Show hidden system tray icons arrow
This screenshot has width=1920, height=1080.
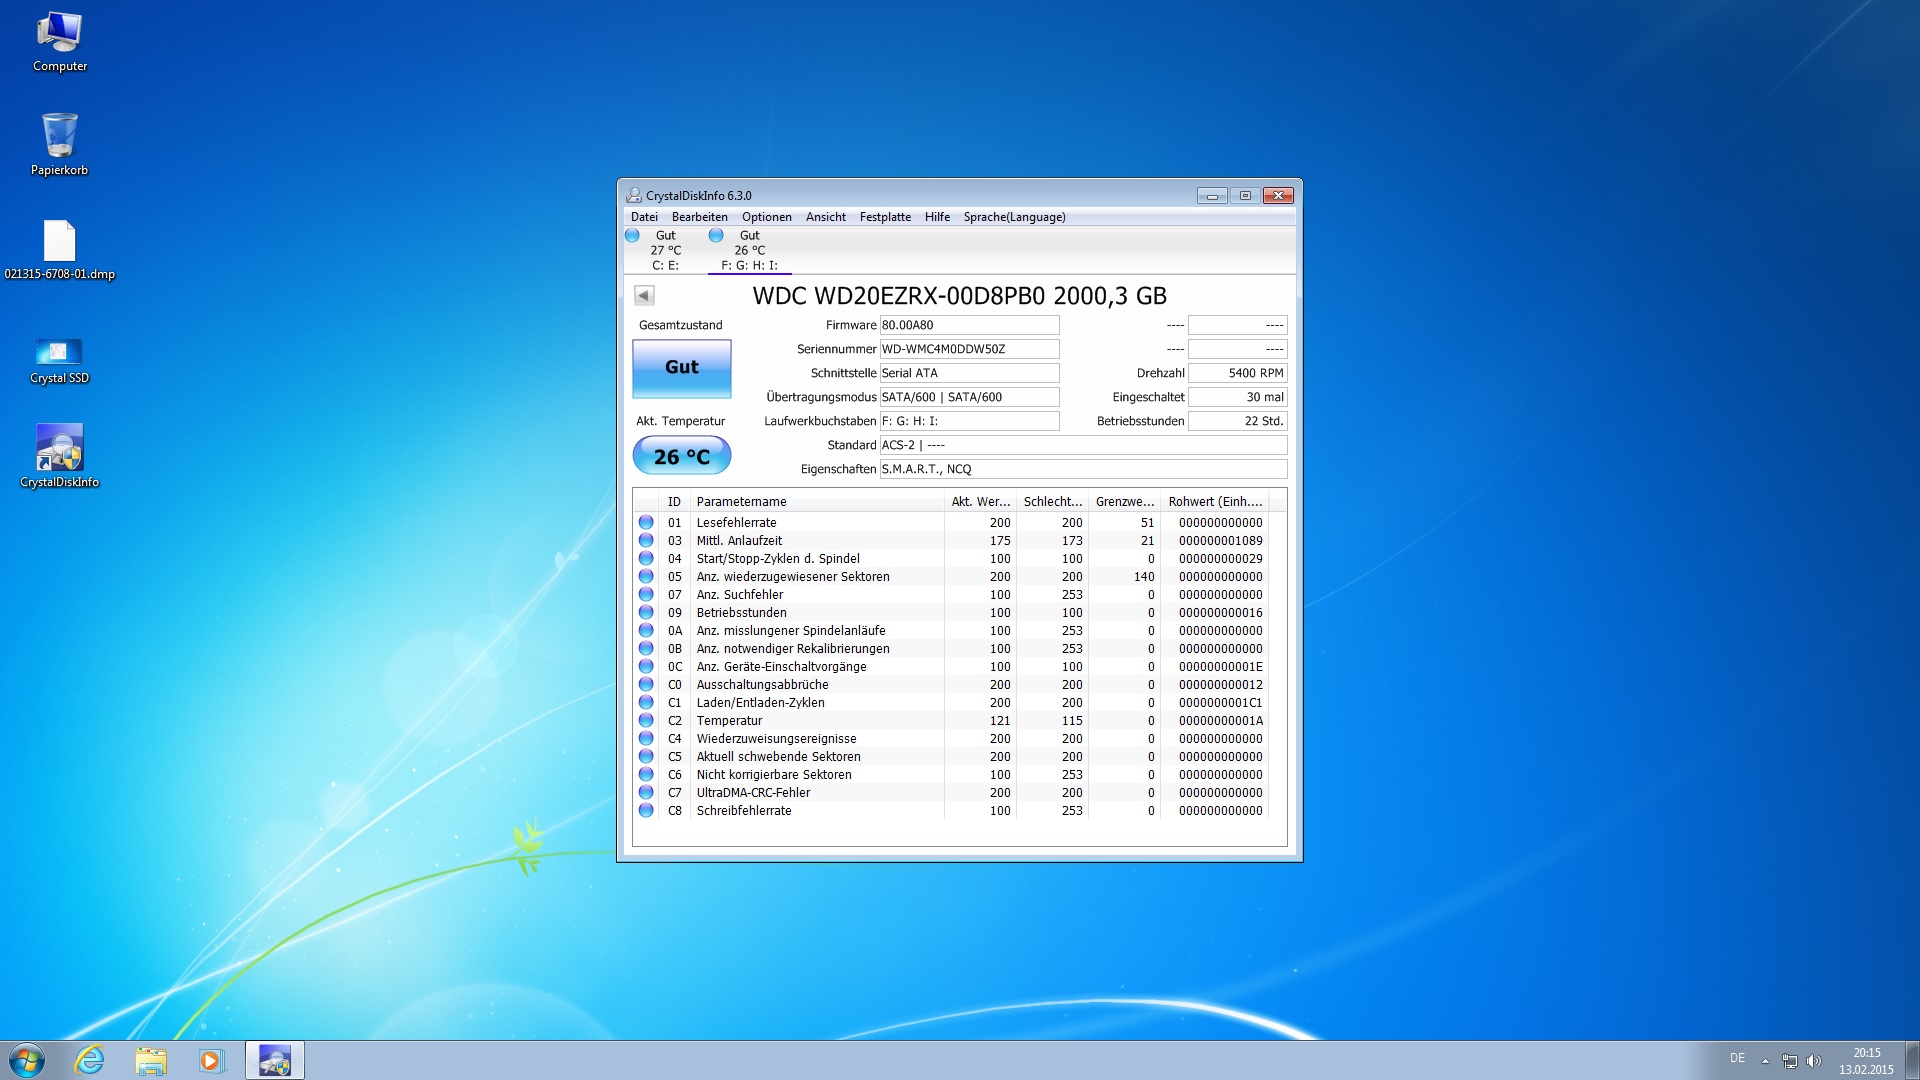coord(1765,1061)
